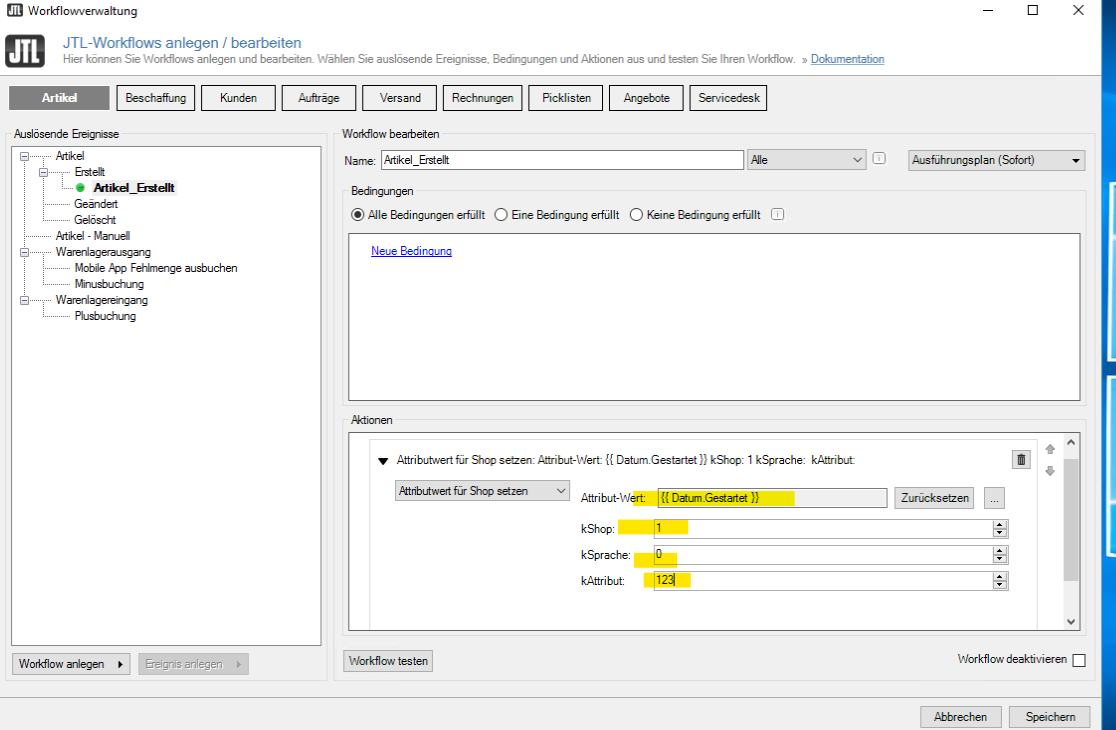Switch to the Beschaffung tab
This screenshot has height=730, width=1116.
[x=155, y=98]
